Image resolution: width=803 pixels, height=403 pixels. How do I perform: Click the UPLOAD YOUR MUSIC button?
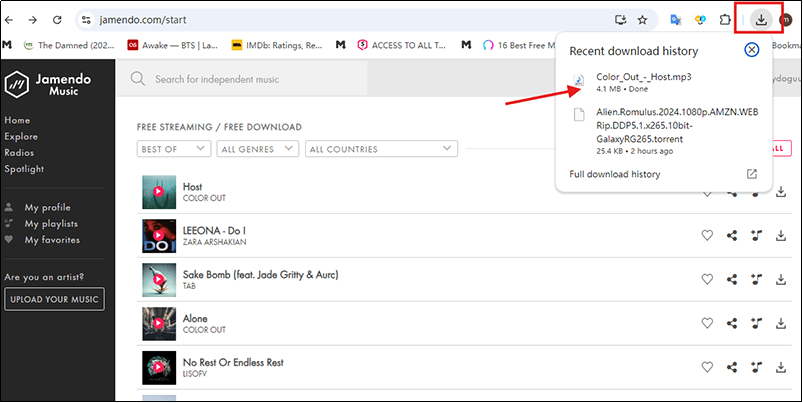54,299
